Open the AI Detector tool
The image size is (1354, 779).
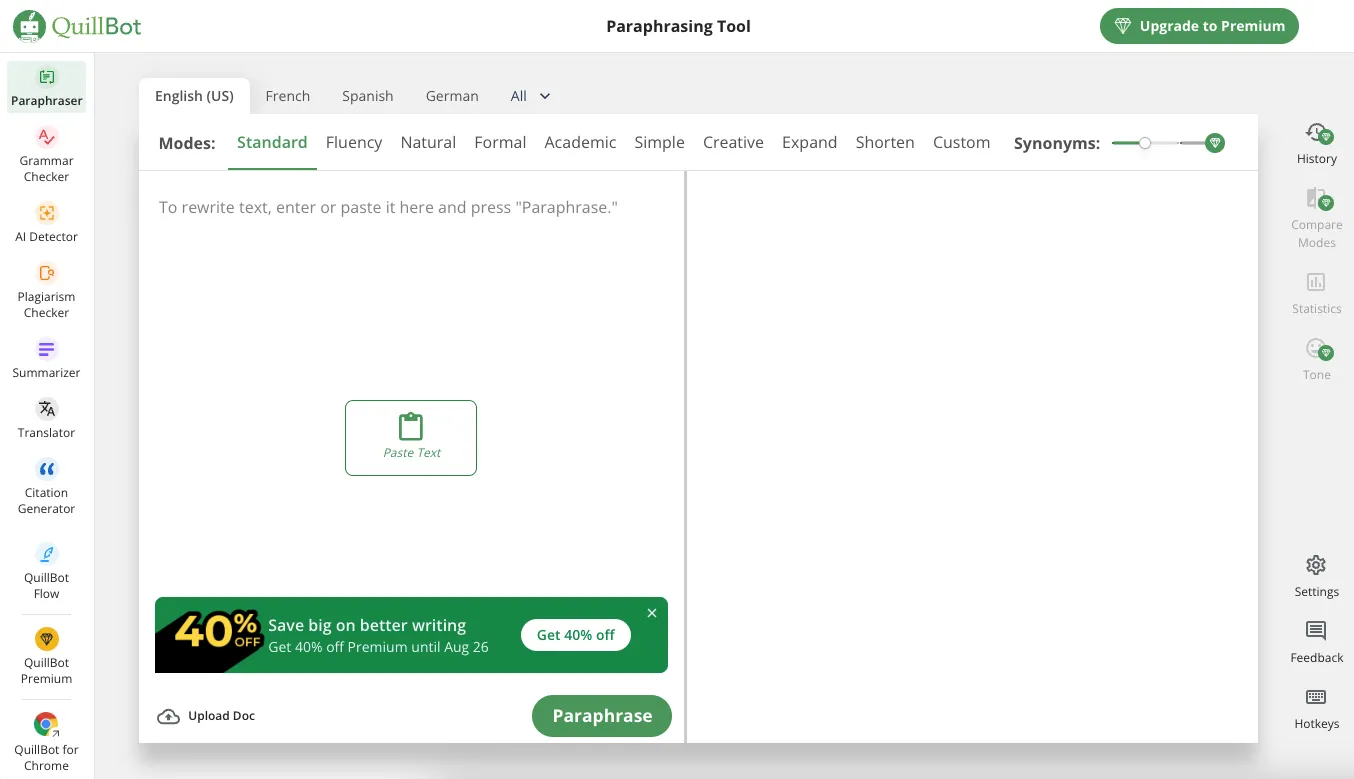(46, 222)
